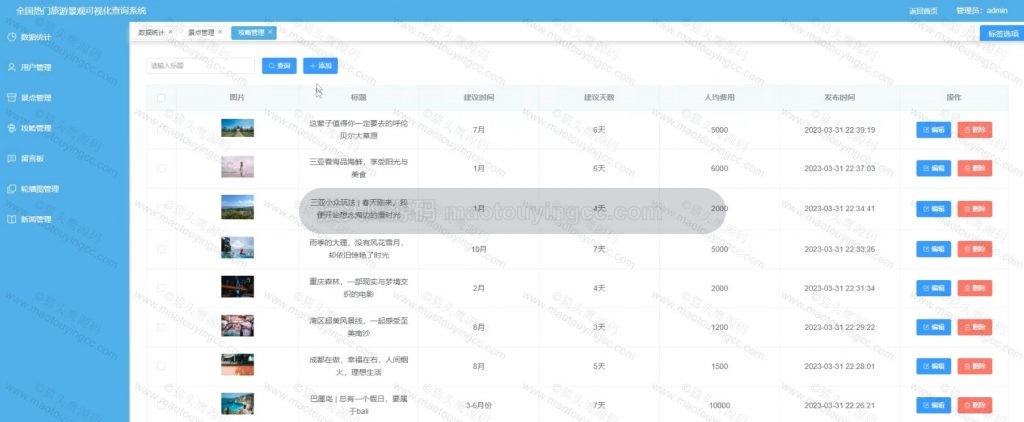The height and width of the screenshot is (422, 1024).
Task: Open the 成都在做 thumbnail image
Action: (237, 365)
